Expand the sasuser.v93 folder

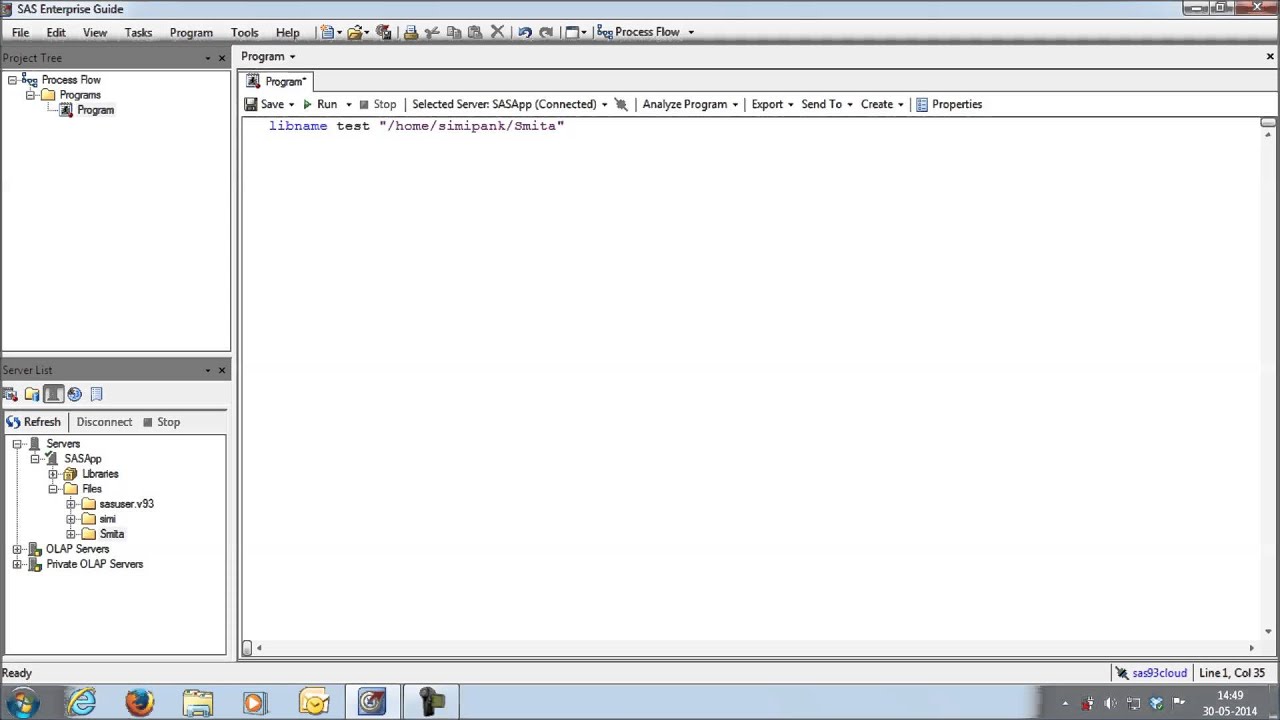[x=71, y=504]
